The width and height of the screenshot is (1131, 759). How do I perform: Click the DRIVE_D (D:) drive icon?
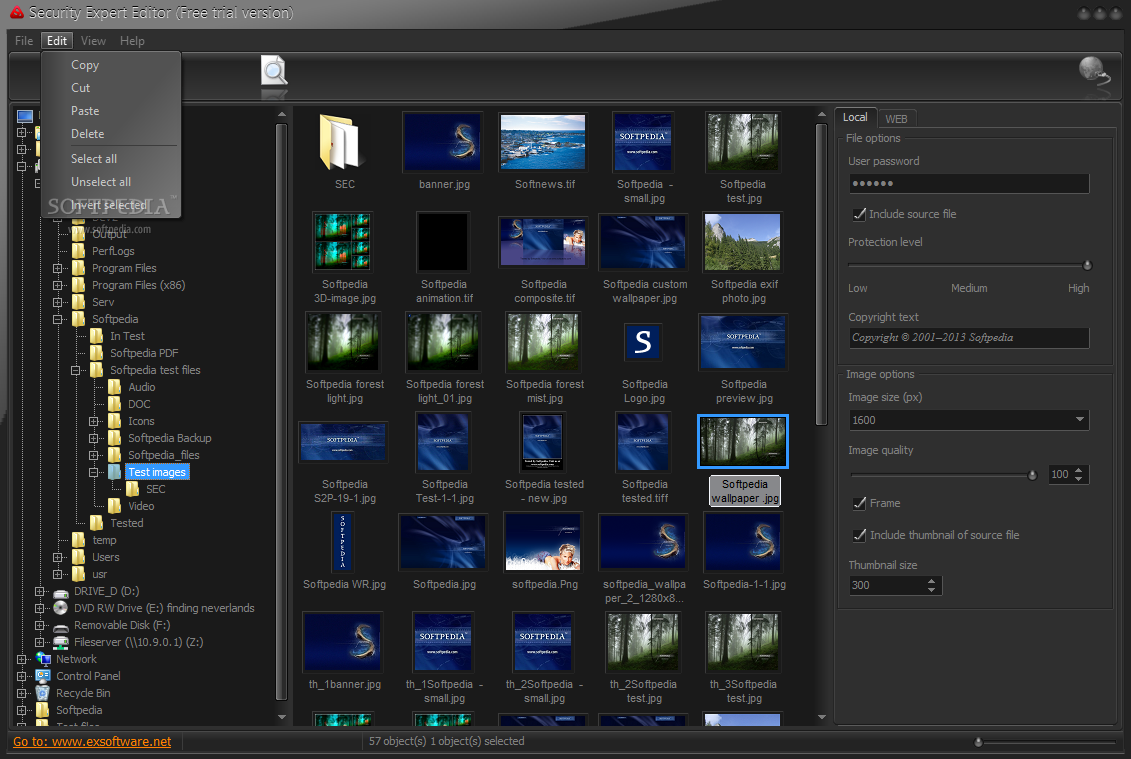point(61,592)
